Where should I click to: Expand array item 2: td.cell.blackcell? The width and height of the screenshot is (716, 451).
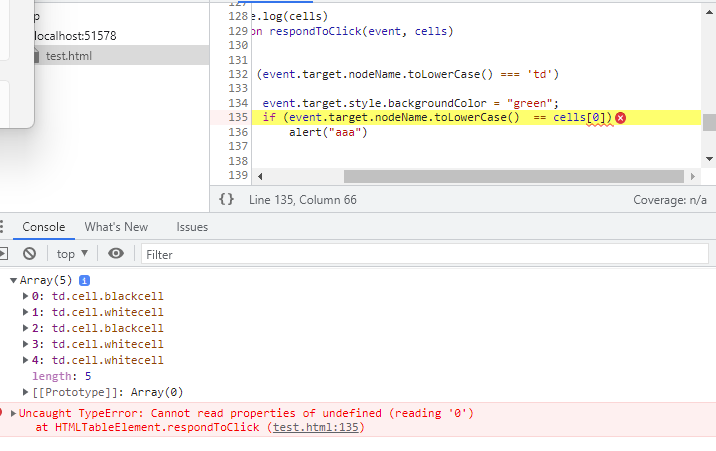coord(26,328)
